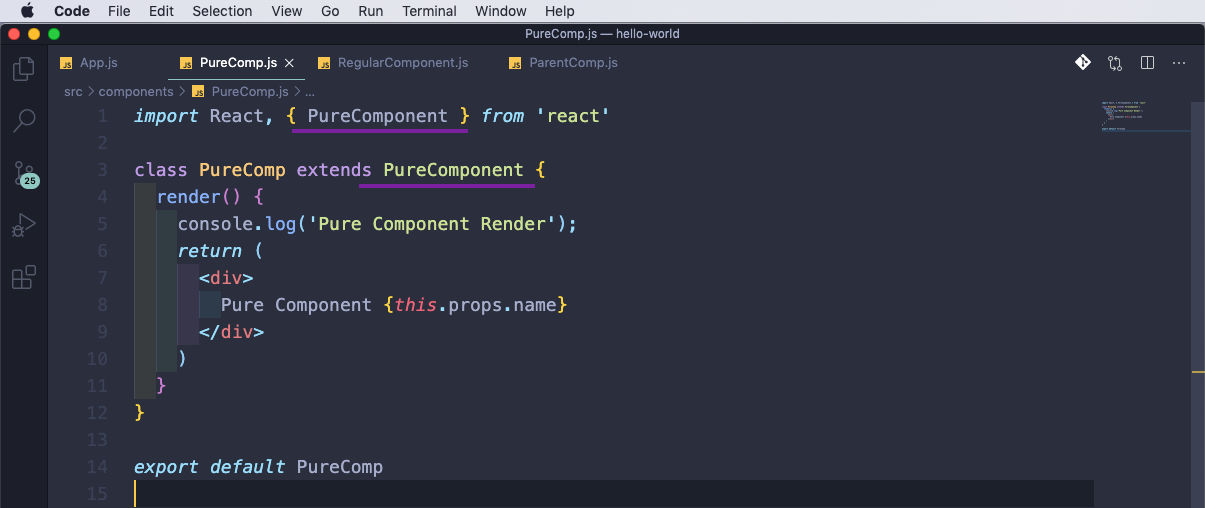Viewport: 1205px width, 508px height.
Task: Open the Edit menu
Action: coord(161,11)
